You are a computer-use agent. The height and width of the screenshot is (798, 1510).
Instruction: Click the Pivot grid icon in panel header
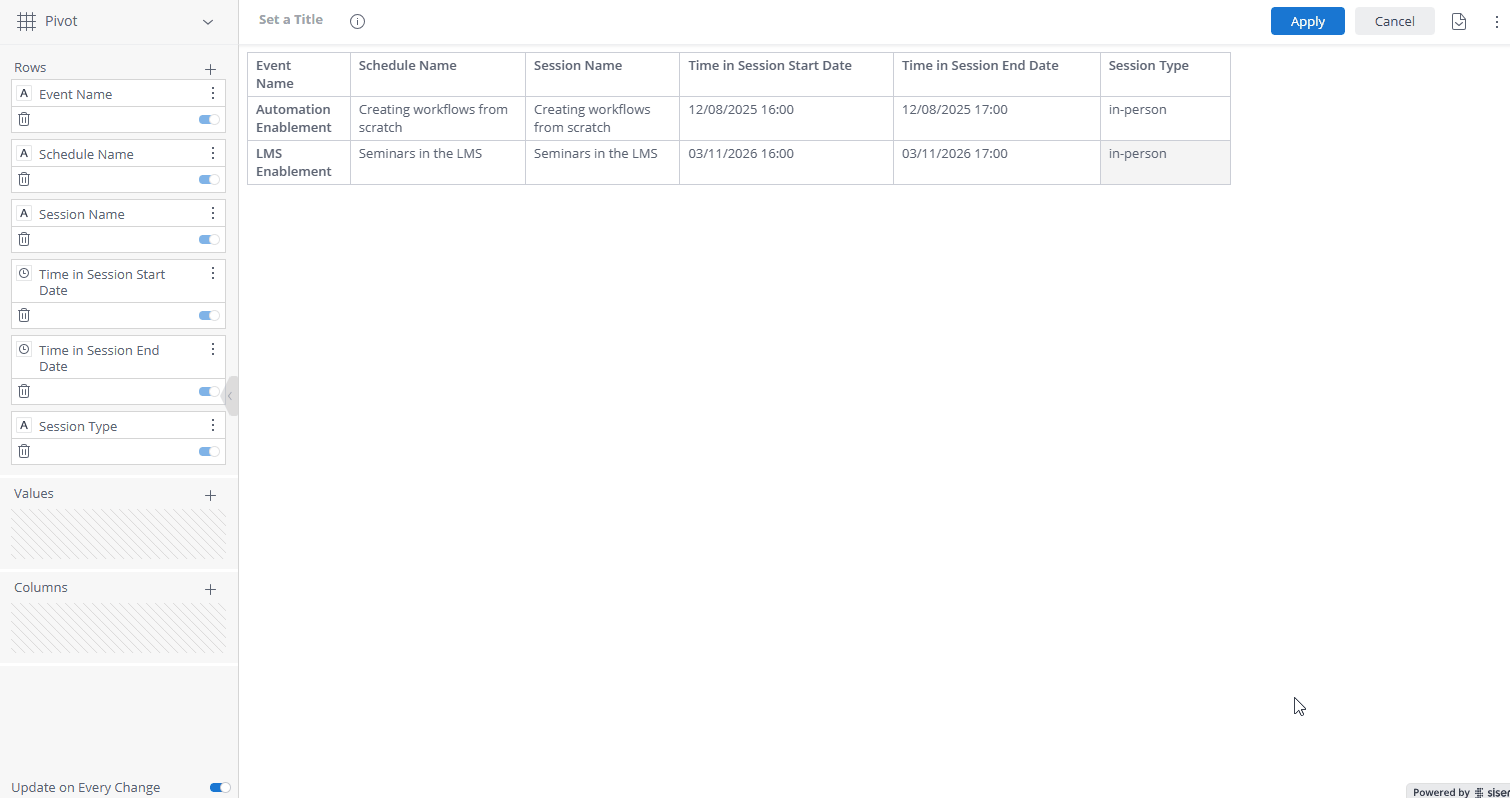[26, 20]
